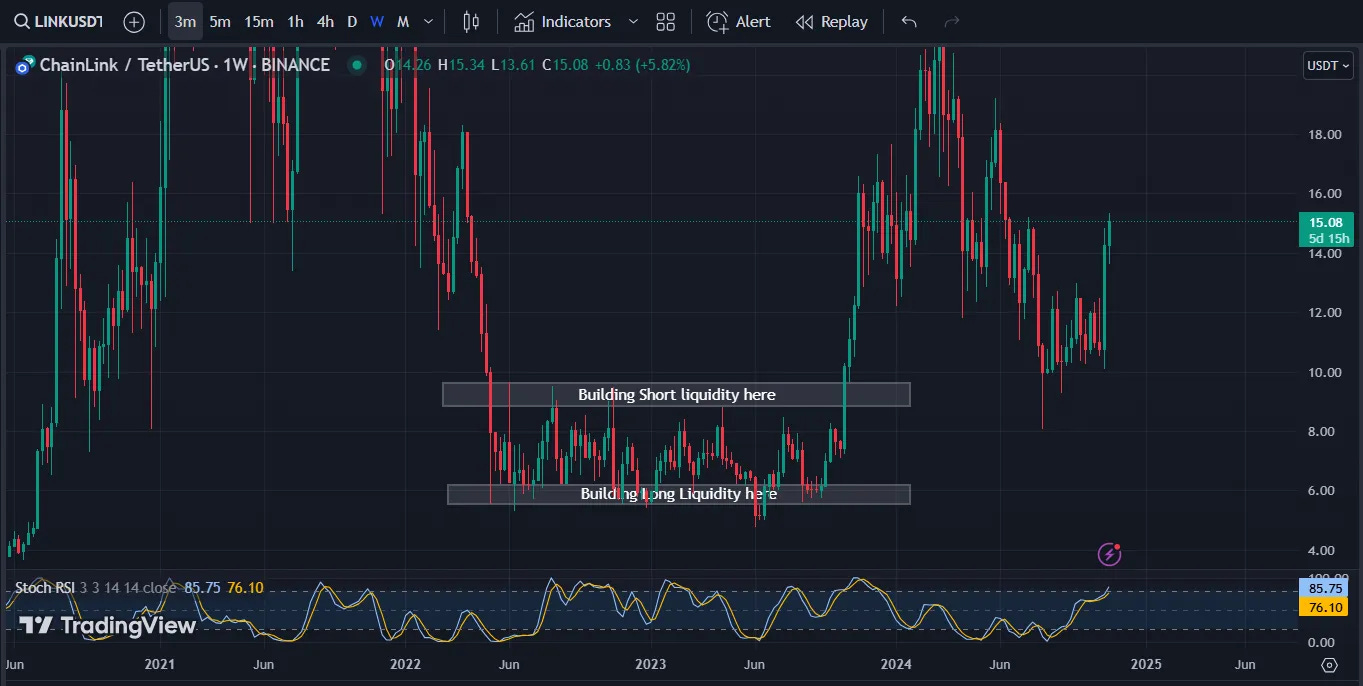Open the symbol search magnifier icon

point(21,21)
